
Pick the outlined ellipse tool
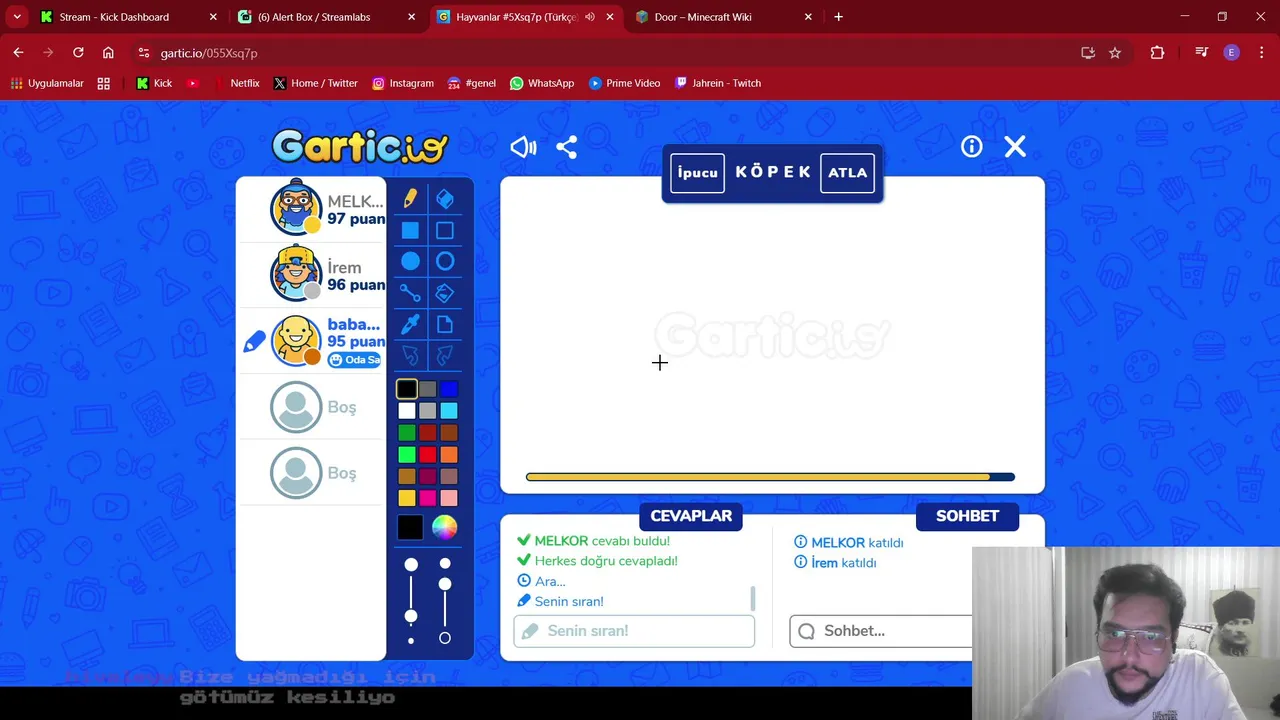[x=445, y=262]
